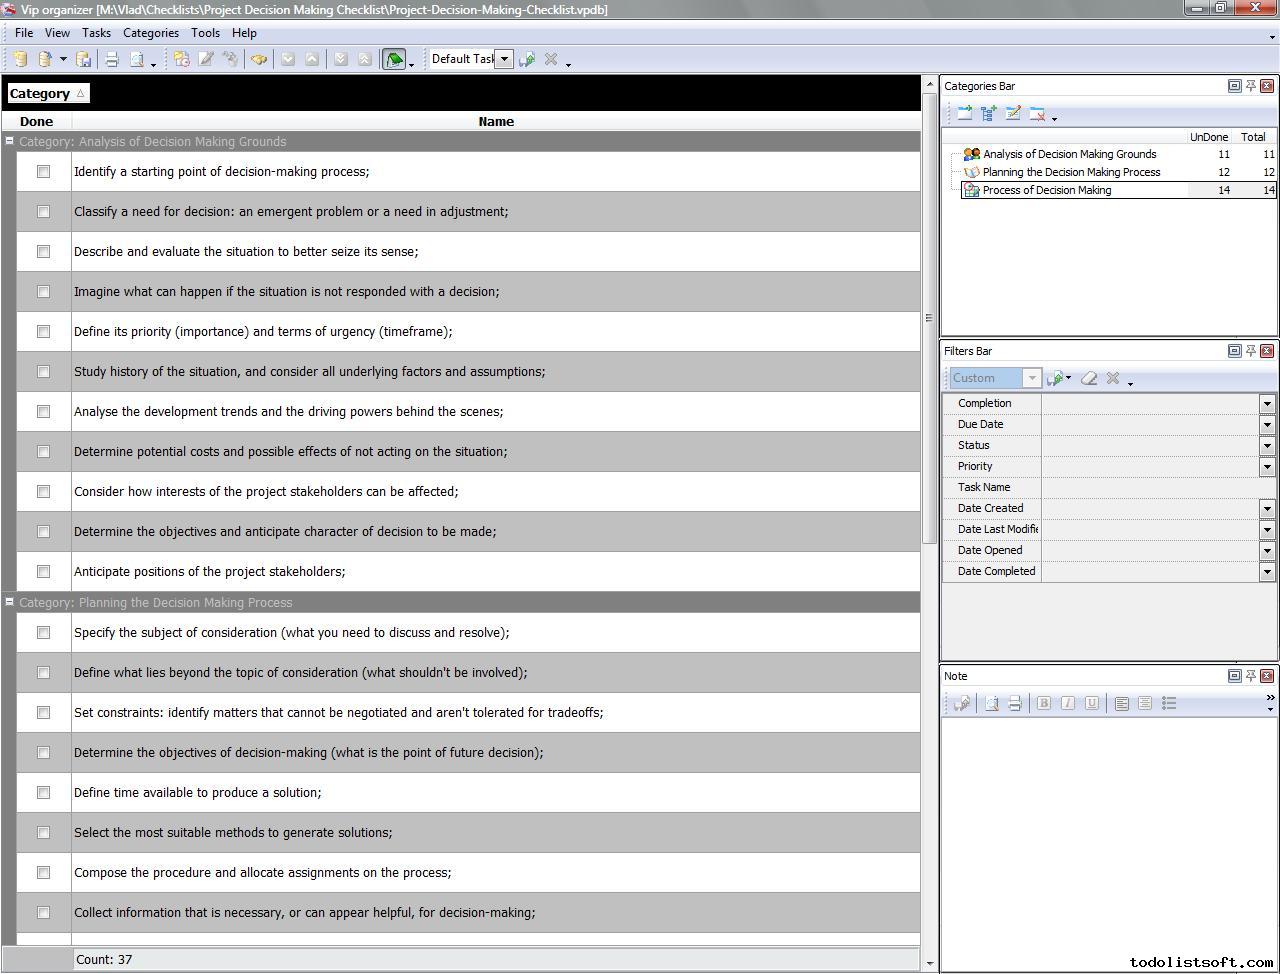Click the eraser Clear Filter icon

[1089, 378]
